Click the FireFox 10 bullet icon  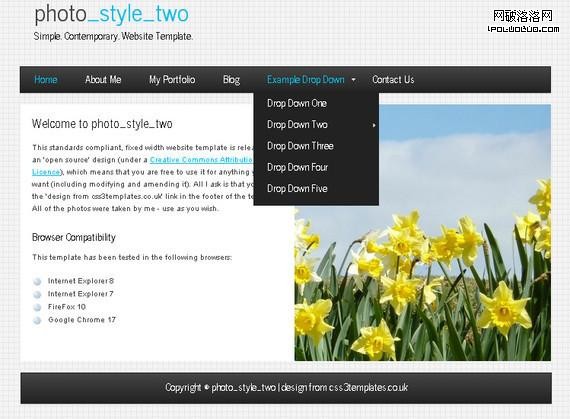click(37, 307)
